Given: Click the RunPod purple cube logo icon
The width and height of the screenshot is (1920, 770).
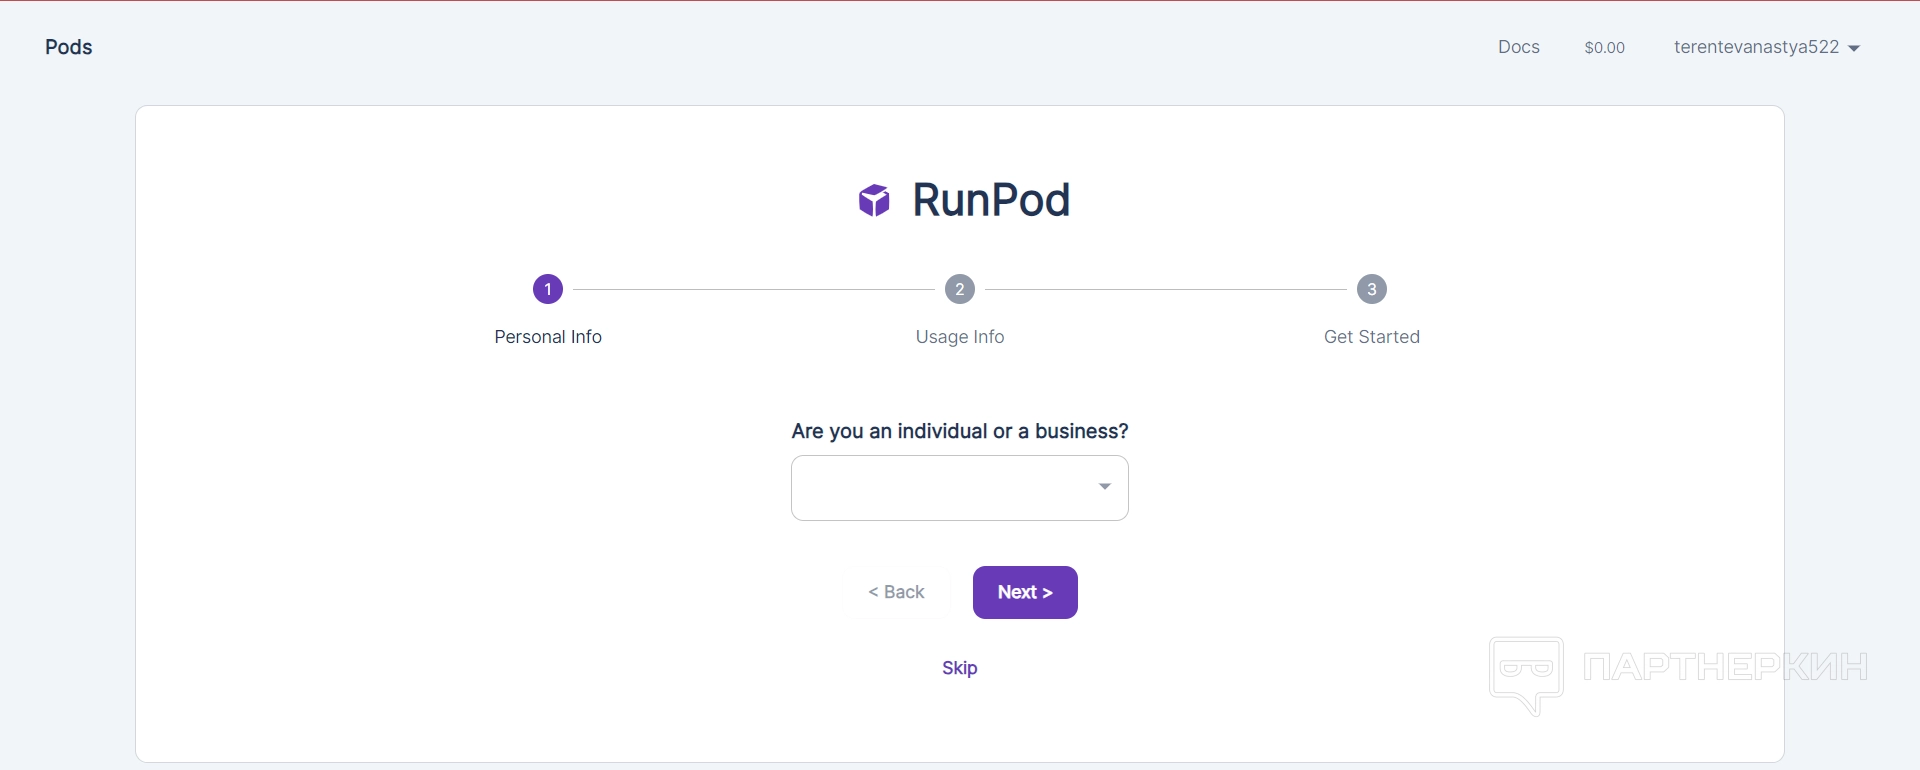Looking at the screenshot, I should coord(874,200).
